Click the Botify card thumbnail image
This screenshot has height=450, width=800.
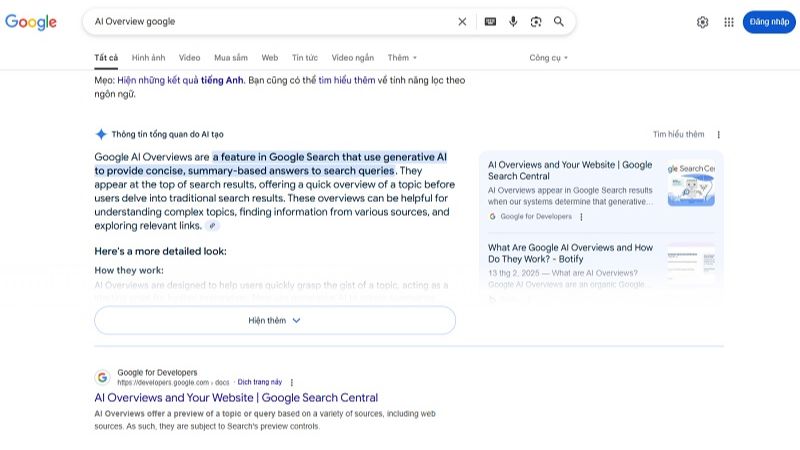coord(691,264)
